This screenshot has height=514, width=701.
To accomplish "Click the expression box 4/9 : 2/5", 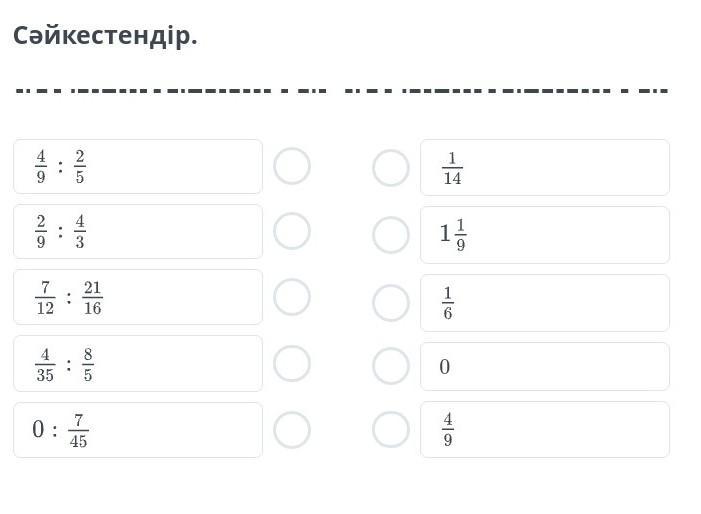I will tap(138, 166).
